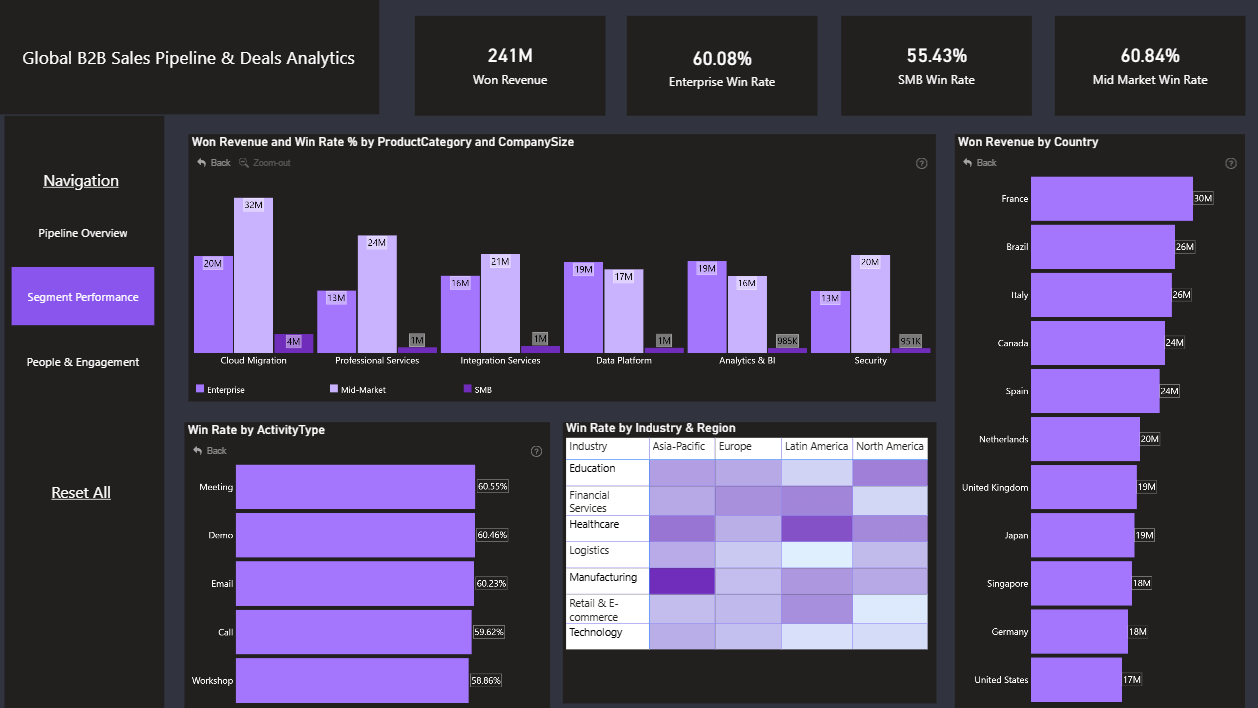Select Germany bar in country chart
Screen dimensions: 1258x708
point(1079,631)
